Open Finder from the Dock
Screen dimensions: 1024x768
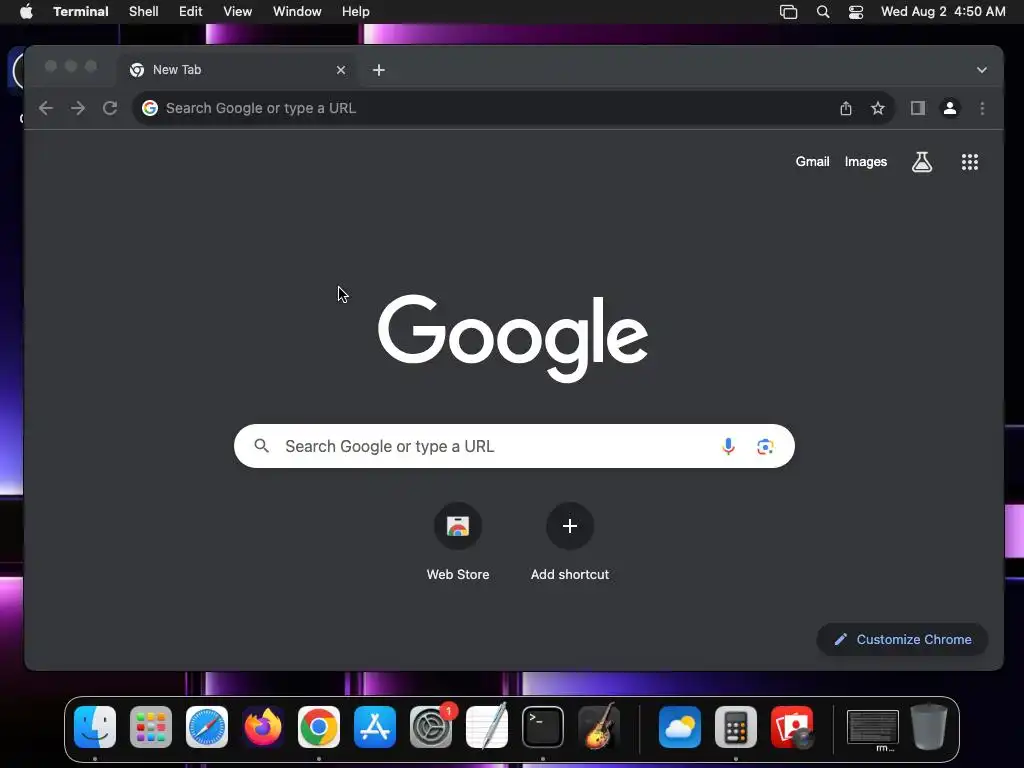pyautogui.click(x=95, y=727)
